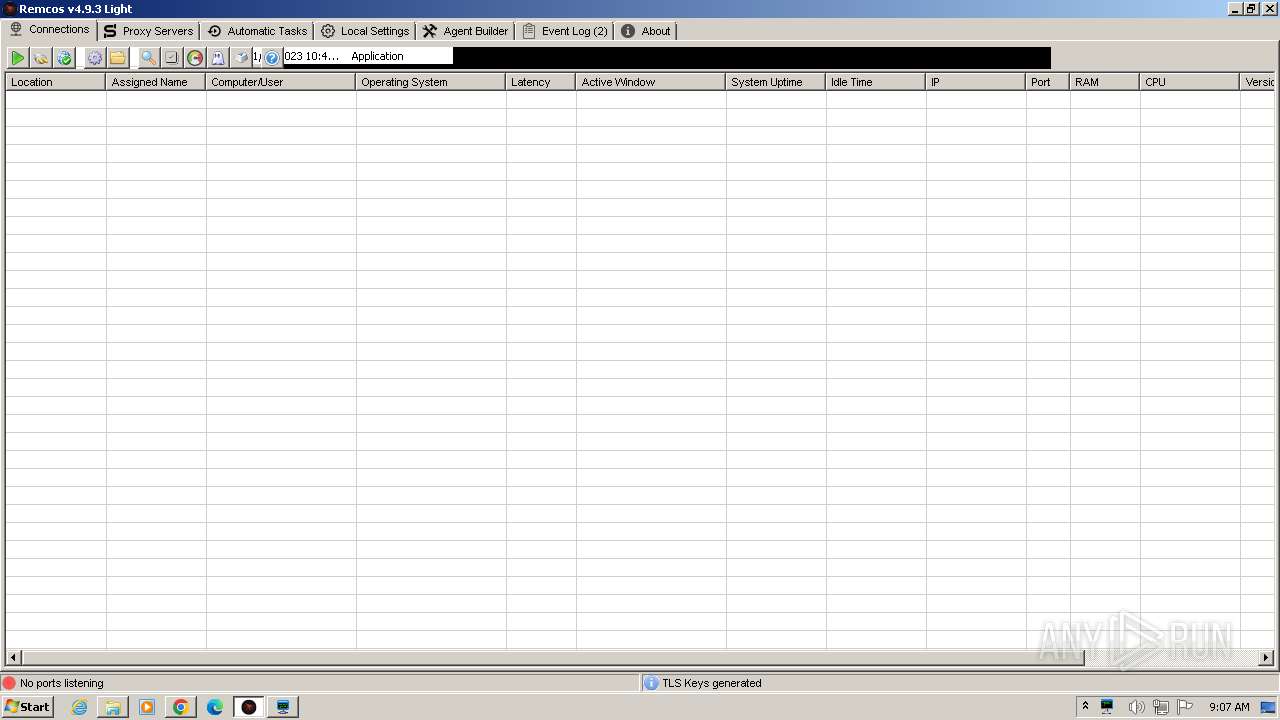Sort by the Active Window column header
This screenshot has height=720, width=1280.
click(650, 82)
